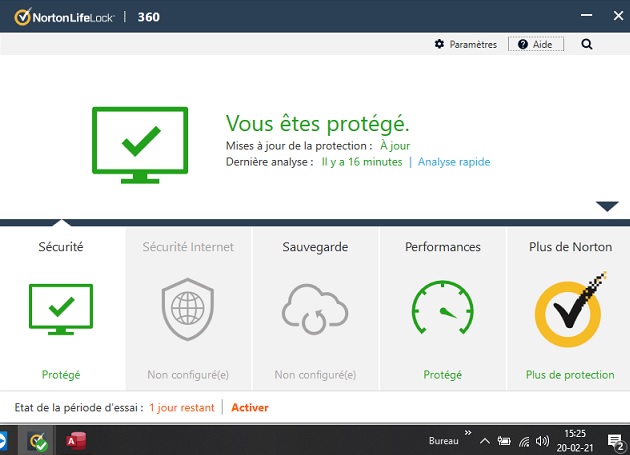The height and width of the screenshot is (455, 630).
Task: Click the Aide question mark icon
Action: pos(522,44)
